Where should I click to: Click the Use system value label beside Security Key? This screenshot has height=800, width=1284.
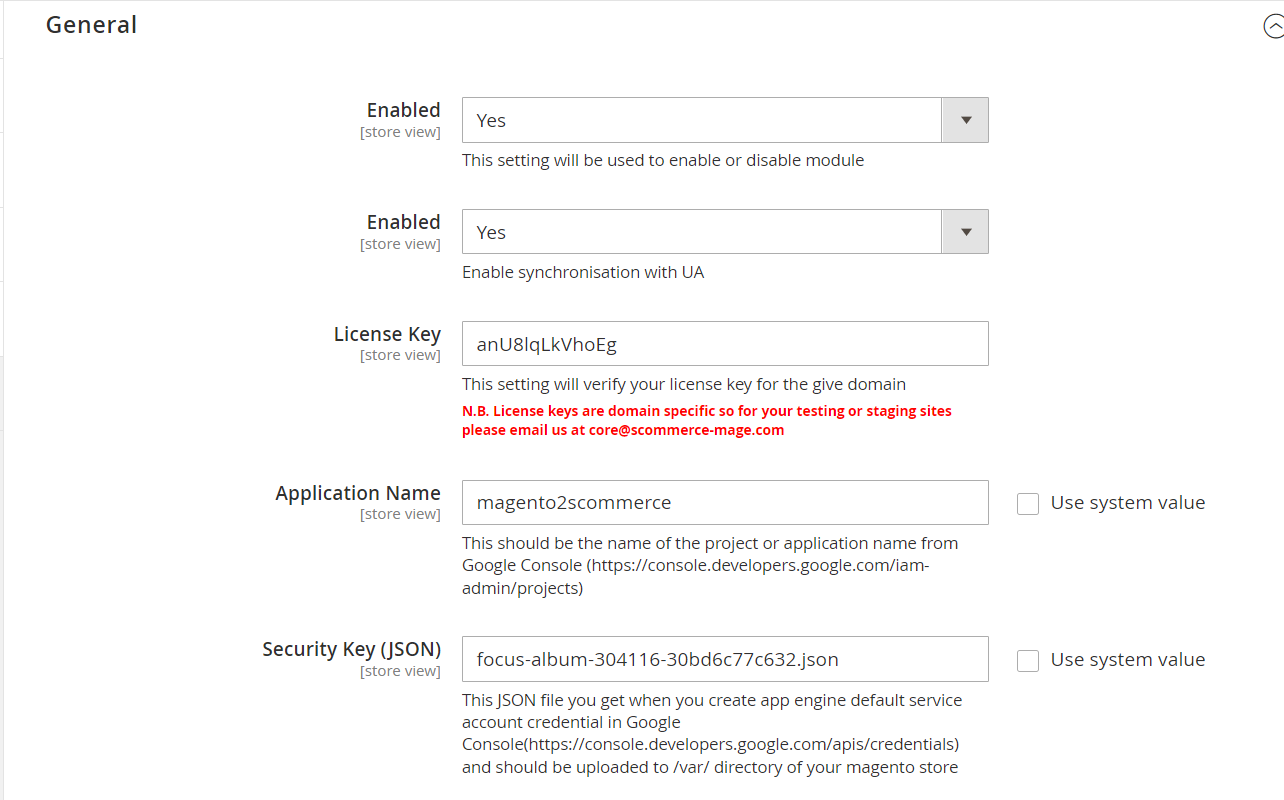click(1127, 660)
